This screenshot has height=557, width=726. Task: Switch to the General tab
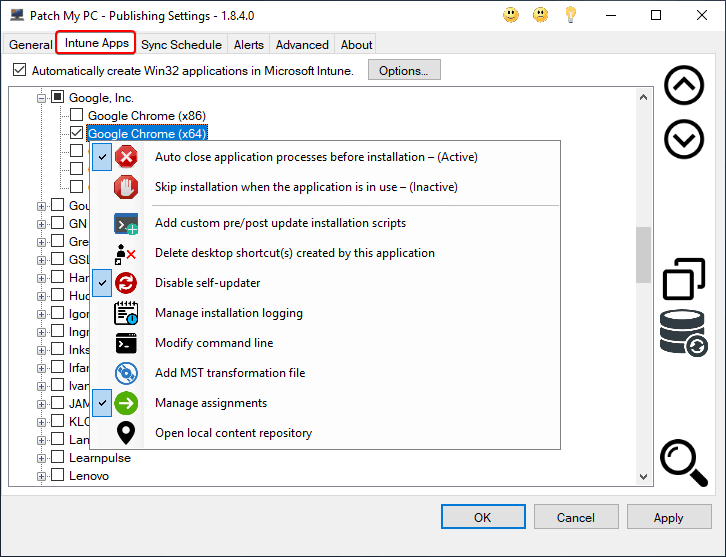(x=31, y=44)
